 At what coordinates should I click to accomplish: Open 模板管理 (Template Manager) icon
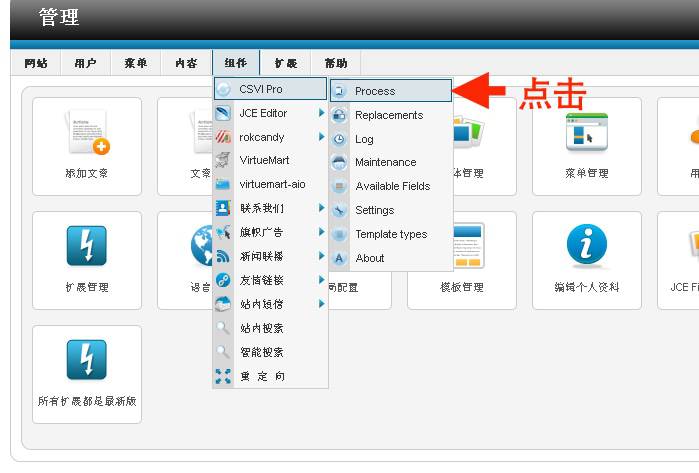[x=462, y=260]
